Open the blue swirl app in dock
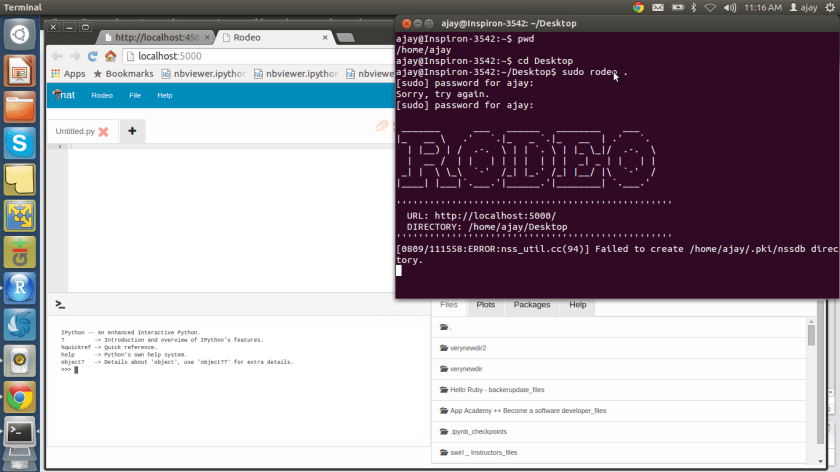 click(x=20, y=325)
